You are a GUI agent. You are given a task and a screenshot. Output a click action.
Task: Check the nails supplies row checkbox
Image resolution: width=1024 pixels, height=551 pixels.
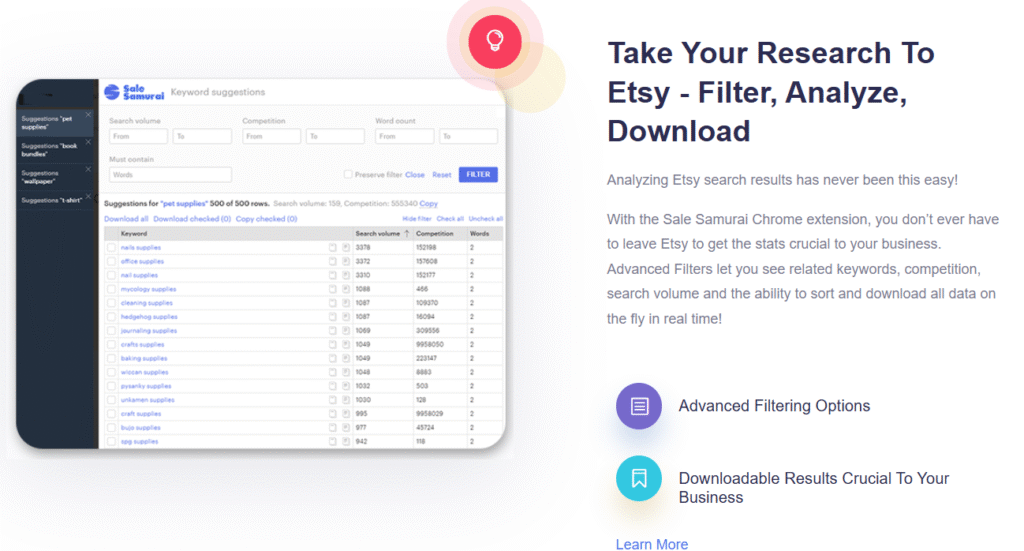tap(112, 247)
